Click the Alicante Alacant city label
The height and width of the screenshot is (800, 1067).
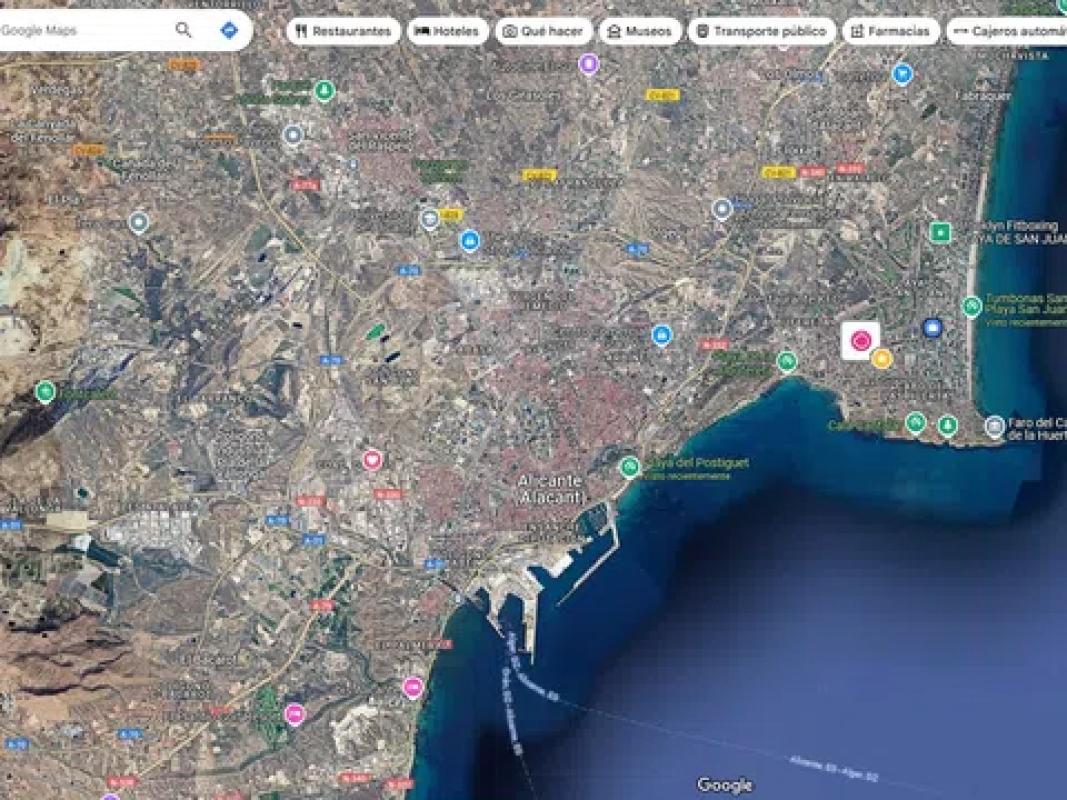click(548, 488)
